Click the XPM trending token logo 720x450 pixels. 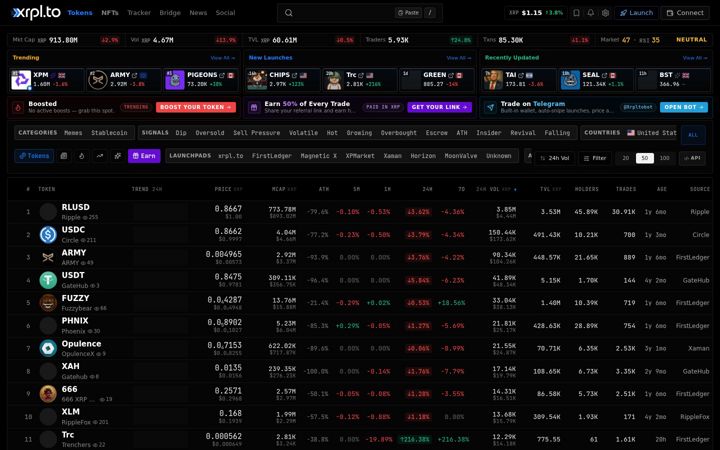21,80
